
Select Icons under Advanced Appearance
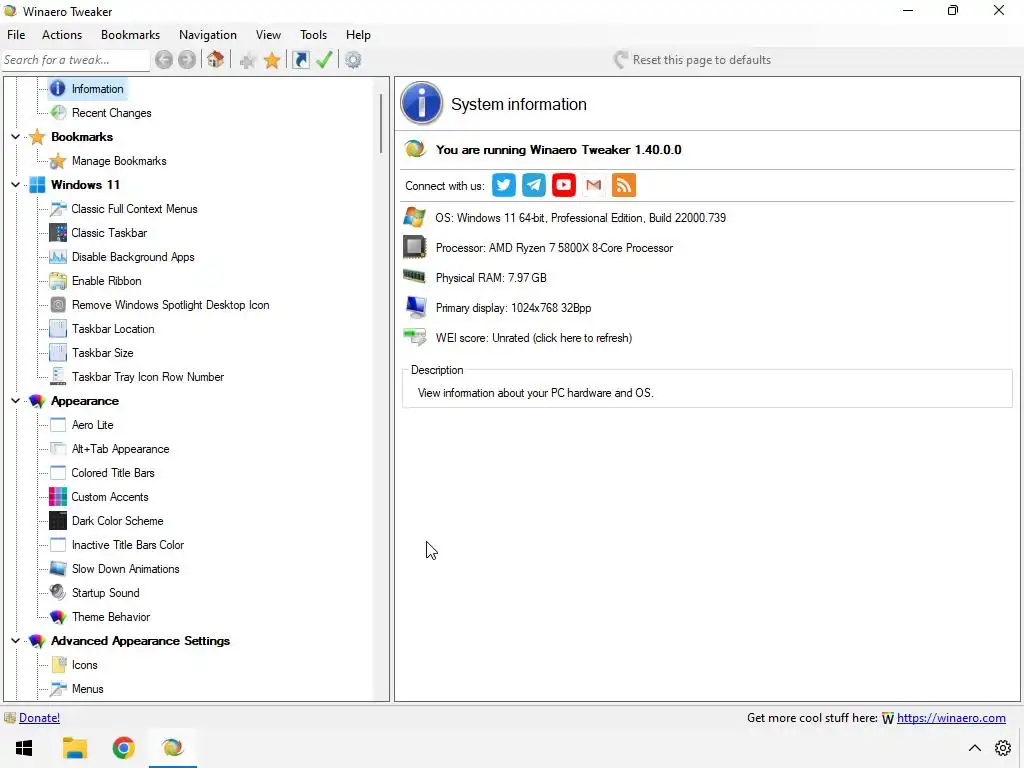pos(84,665)
